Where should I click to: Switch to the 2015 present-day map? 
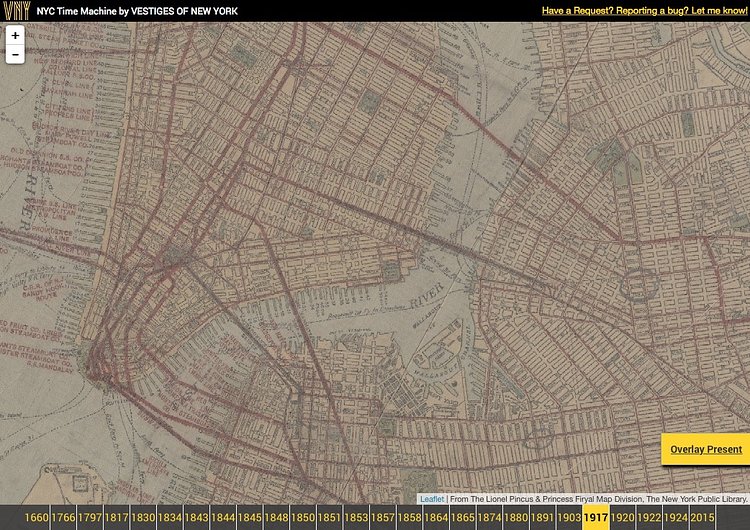click(x=703, y=517)
